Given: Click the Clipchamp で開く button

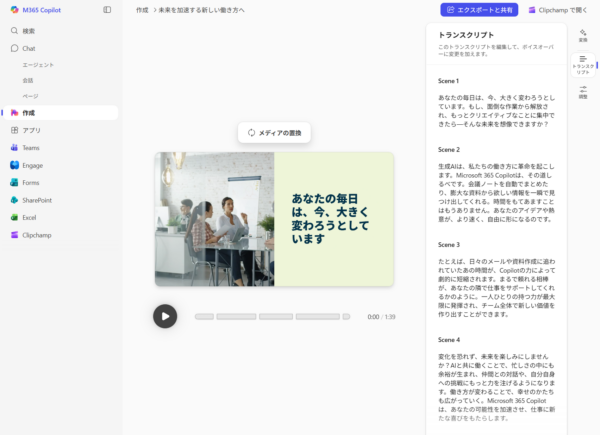Looking at the screenshot, I should 559,10.
